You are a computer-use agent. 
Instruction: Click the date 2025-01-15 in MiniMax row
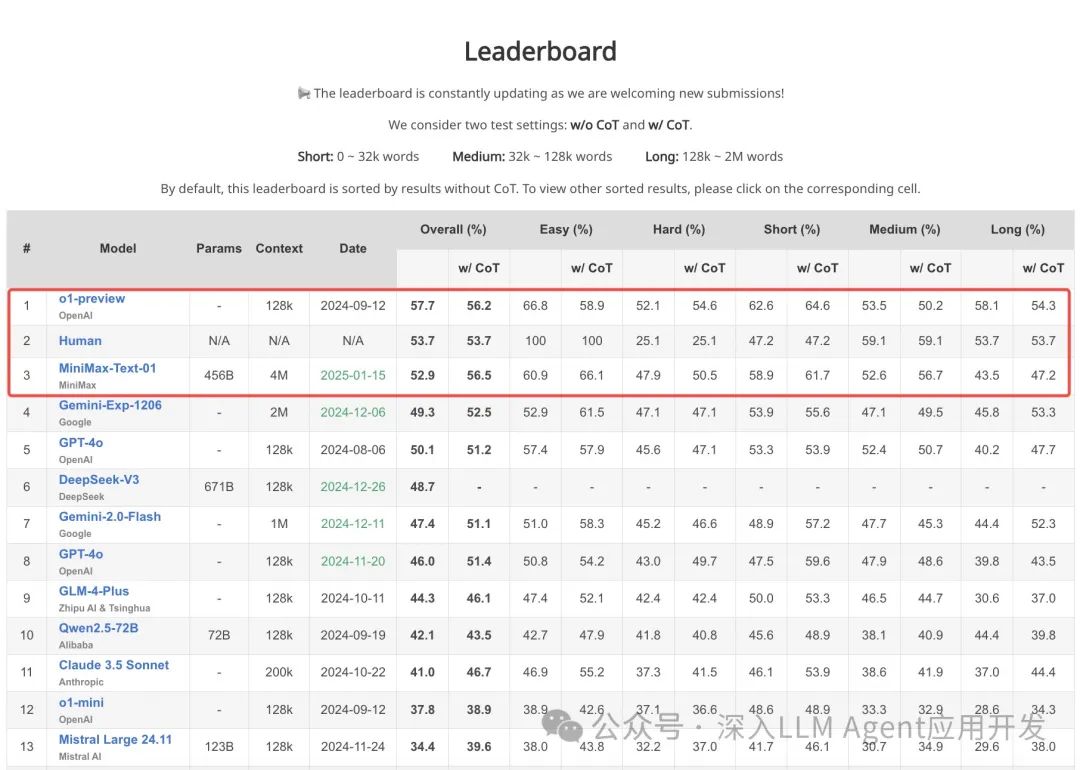point(353,375)
